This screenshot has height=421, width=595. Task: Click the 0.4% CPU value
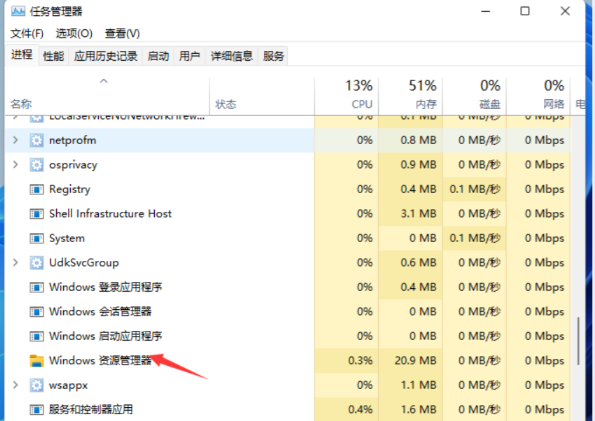[x=360, y=409]
